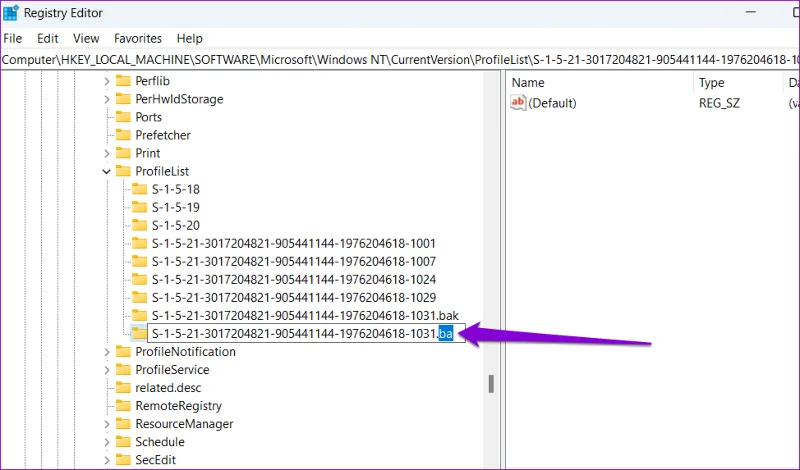Select the key name ending in 1007
800x470 pixels.
[294, 262]
